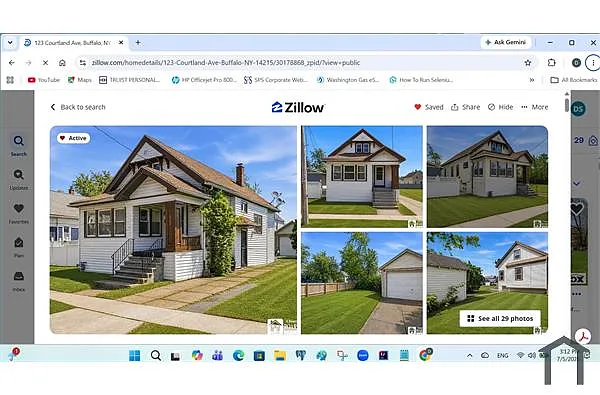Go to browser Home icon
Image resolution: width=600 pixels, height=395 pixels.
click(x=62, y=62)
